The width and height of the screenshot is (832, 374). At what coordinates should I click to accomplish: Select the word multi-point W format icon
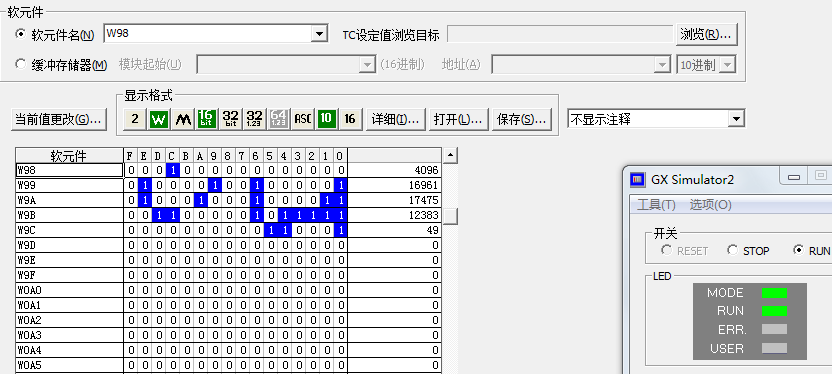click(159, 119)
